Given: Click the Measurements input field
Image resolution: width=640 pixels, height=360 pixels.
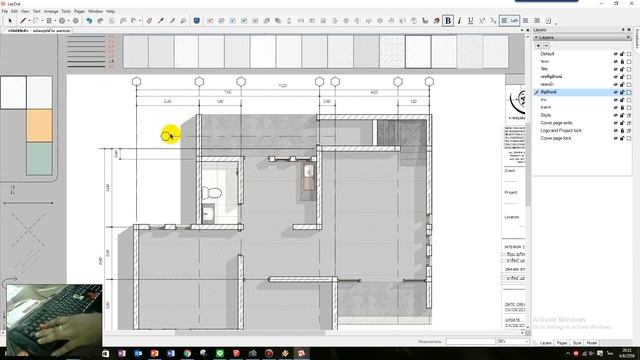Looking at the screenshot, I should (471, 341).
